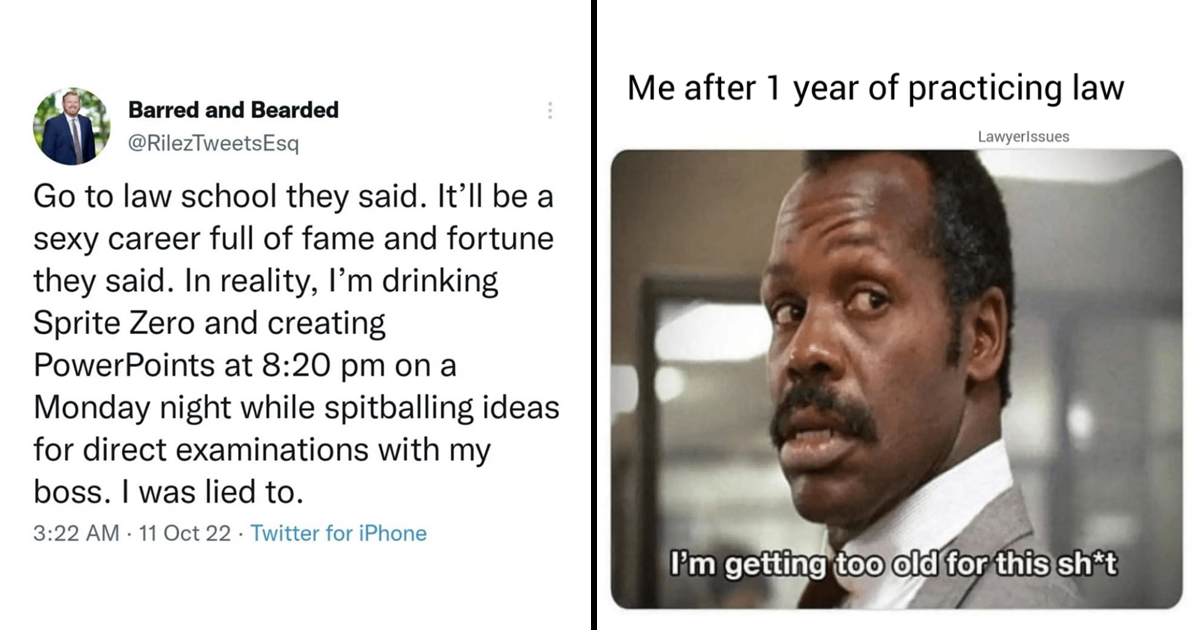Click the "Me after 1 year" heading
The height and width of the screenshot is (630, 1200).
click(x=875, y=88)
